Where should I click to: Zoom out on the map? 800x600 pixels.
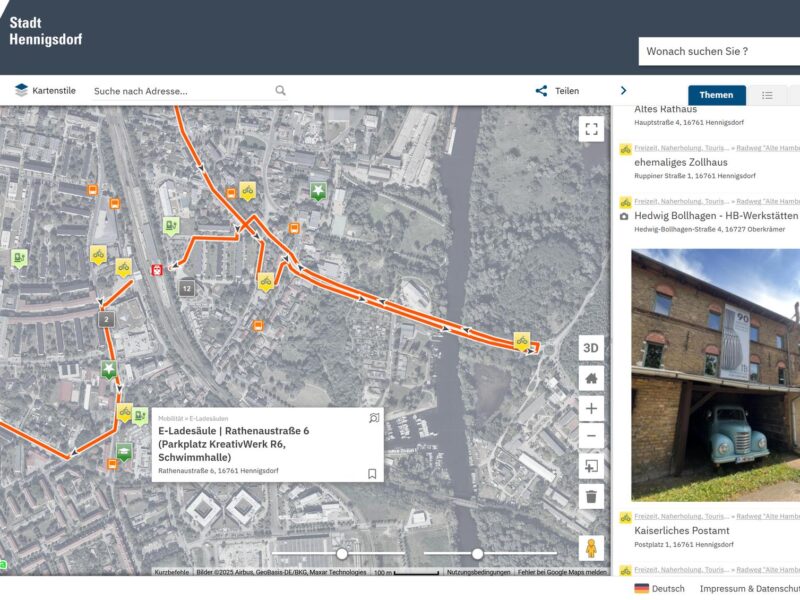pos(591,436)
